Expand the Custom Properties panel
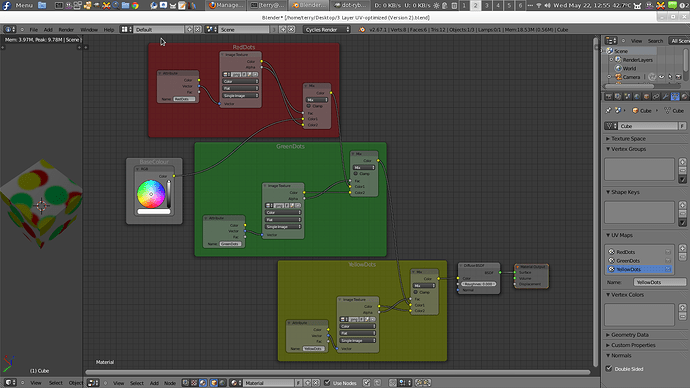Viewport: 690px width, 388px height. point(633,345)
